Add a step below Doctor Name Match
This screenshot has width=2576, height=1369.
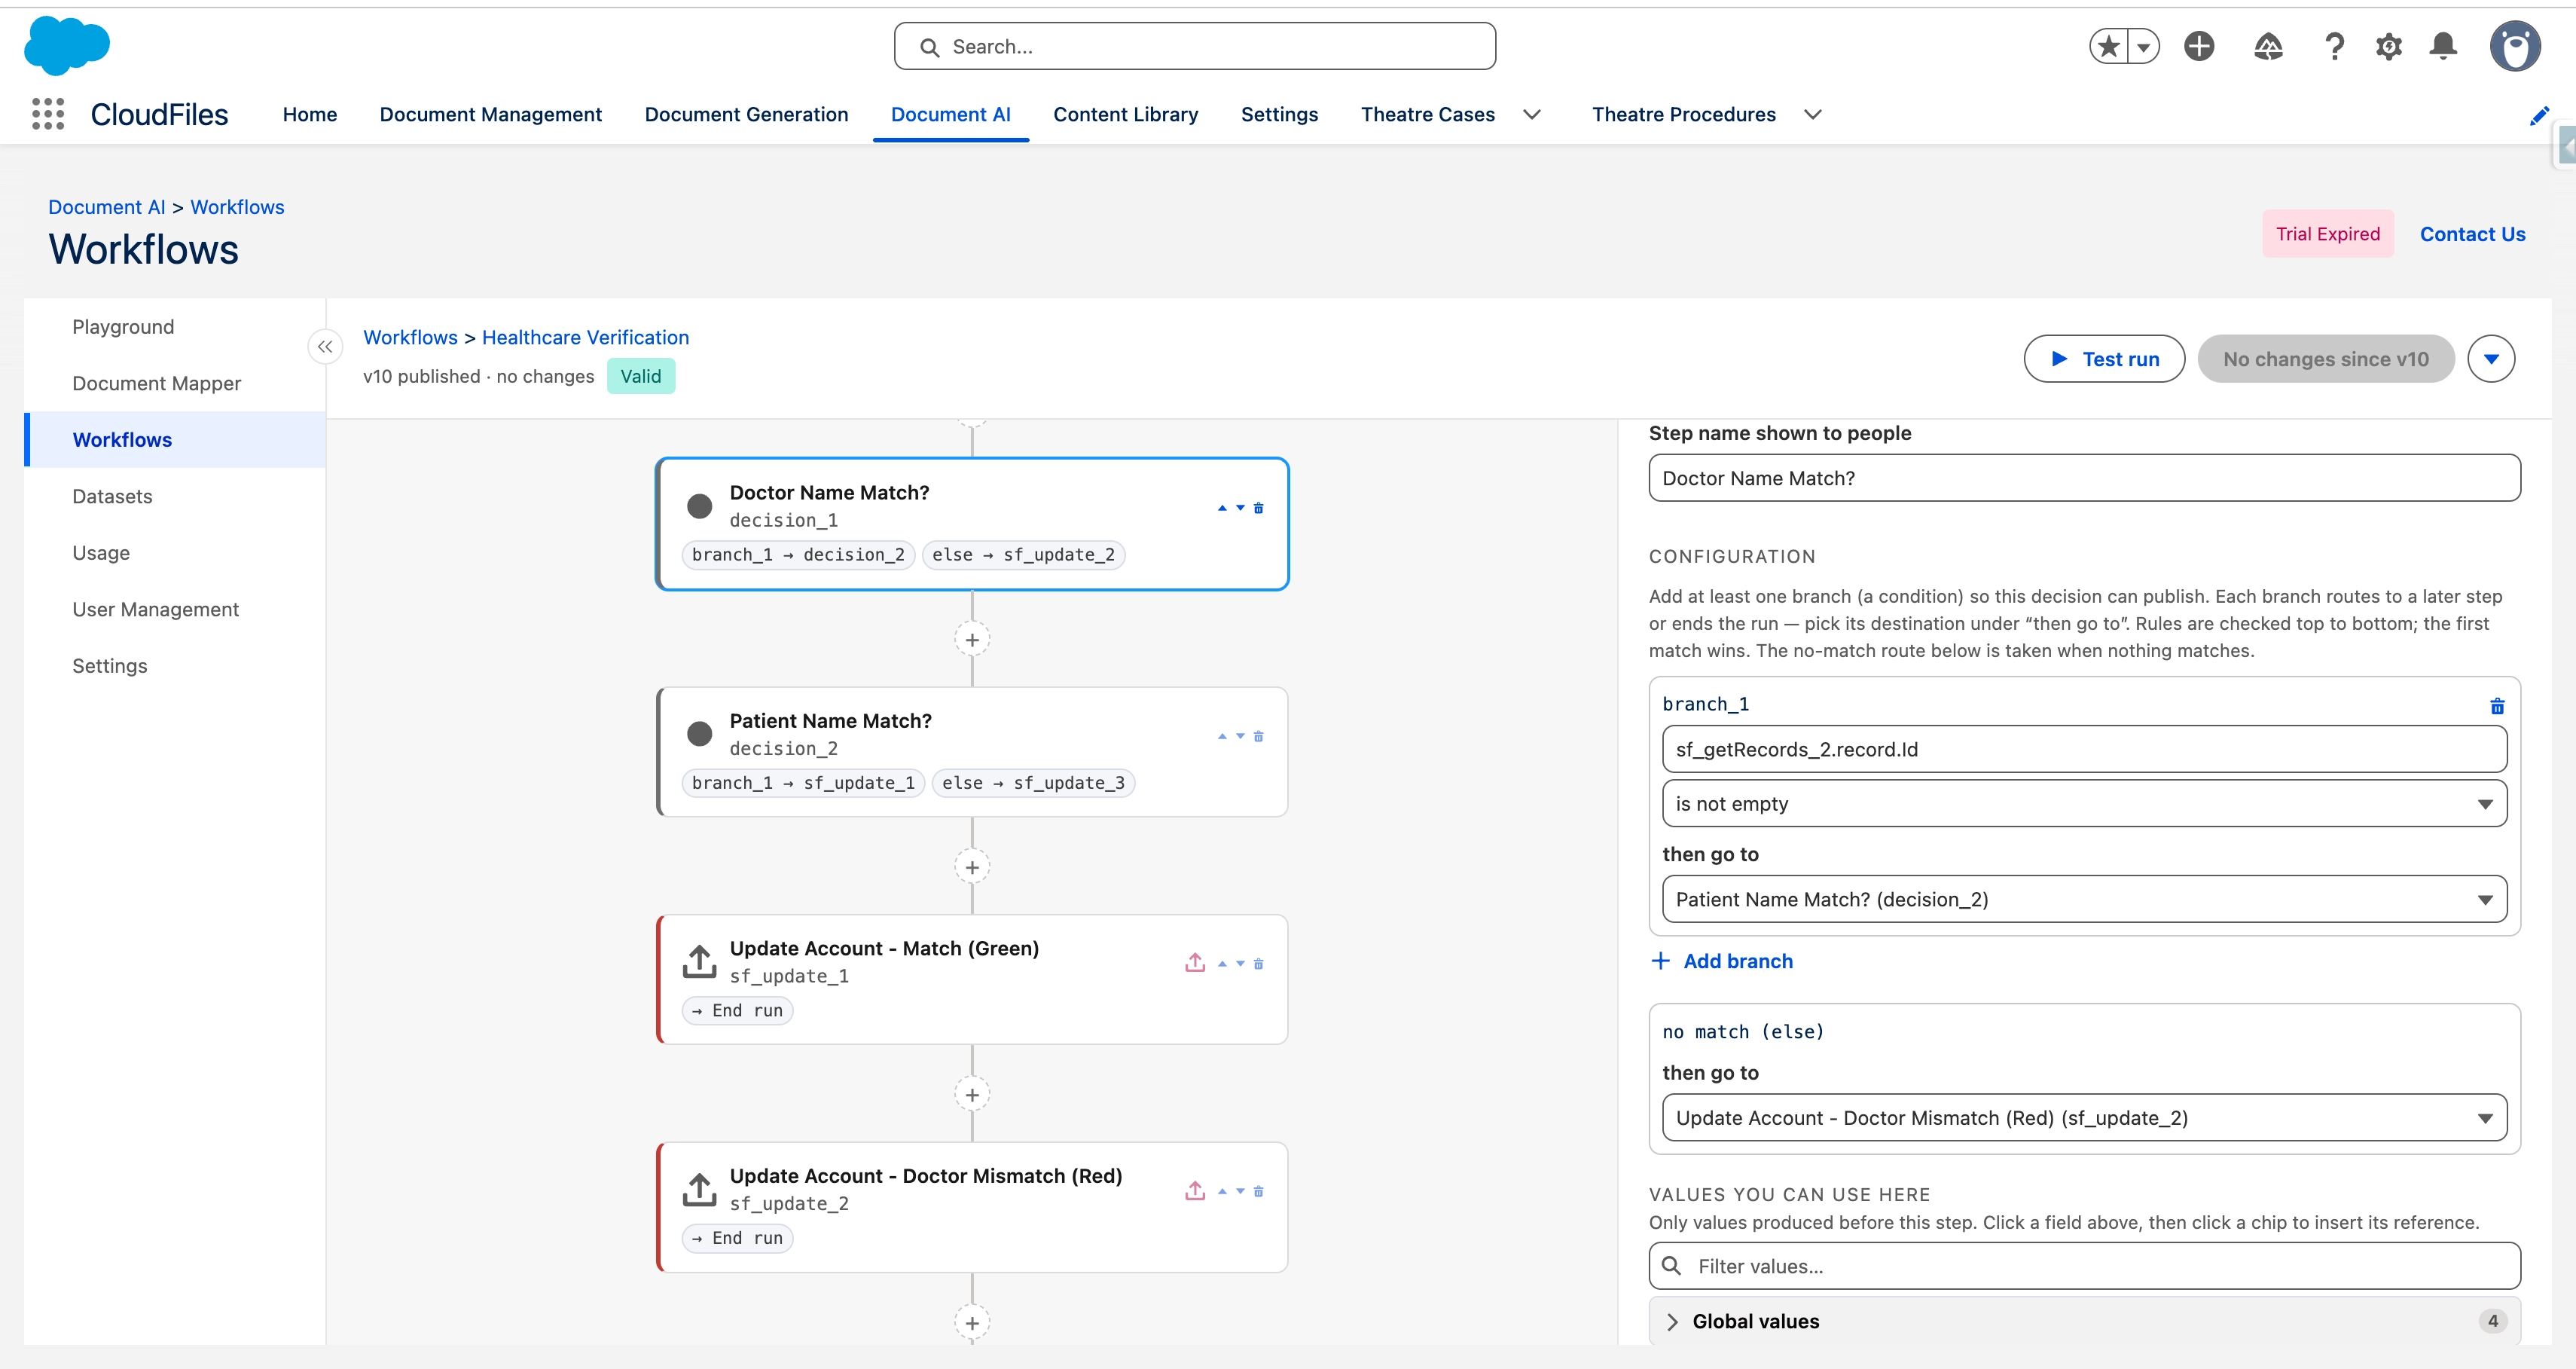point(972,640)
